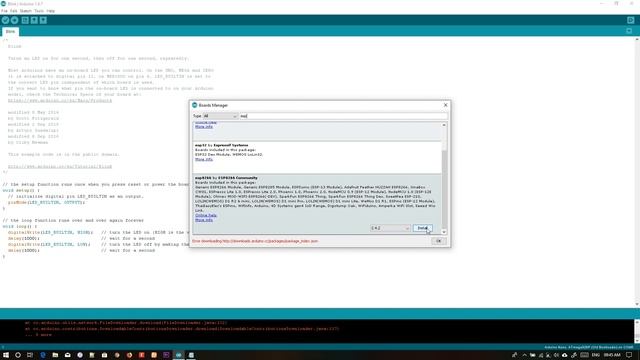Viewport: 640px width, 360px height.
Task: Open the Edit menu
Action: click(13, 11)
